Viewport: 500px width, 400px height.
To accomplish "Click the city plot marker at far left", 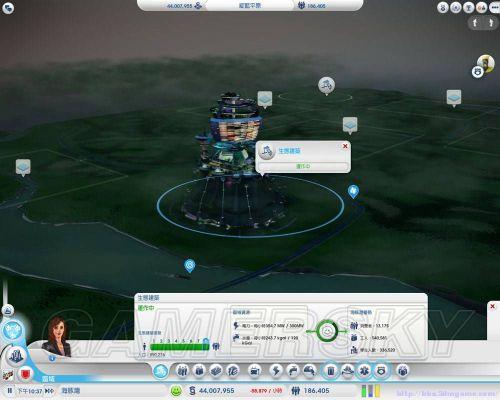I will (x=23, y=168).
